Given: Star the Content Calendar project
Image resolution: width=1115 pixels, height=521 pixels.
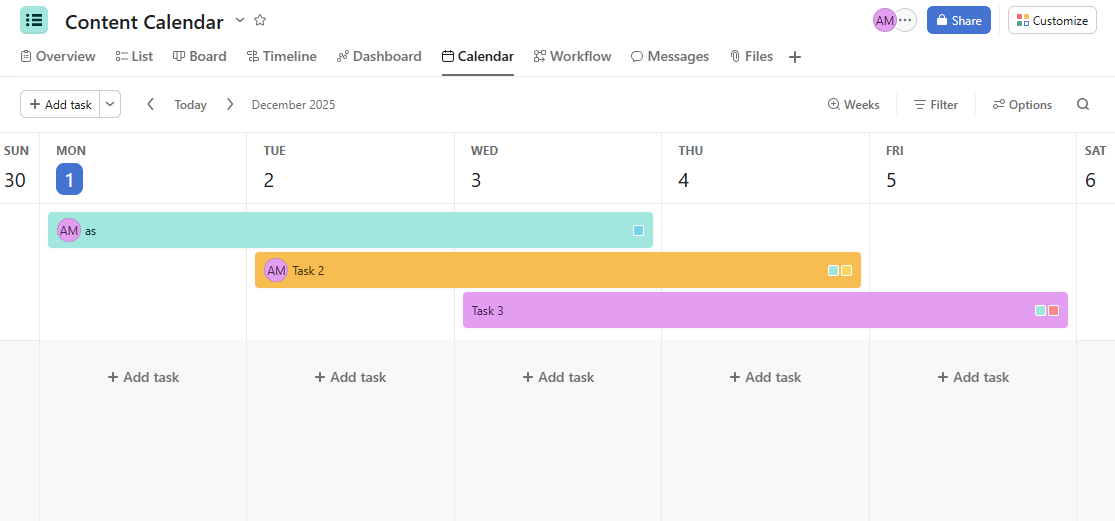Looking at the screenshot, I should click(x=260, y=21).
